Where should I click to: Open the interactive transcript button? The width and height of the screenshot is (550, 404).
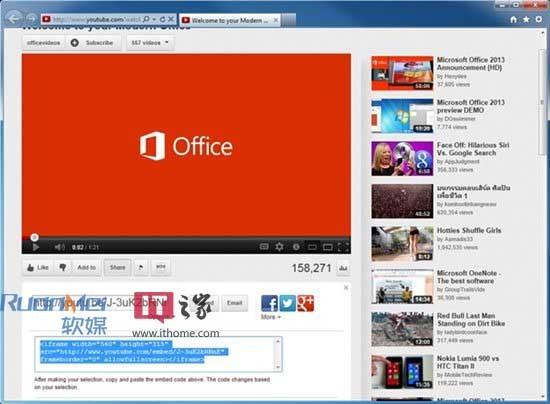point(161,268)
